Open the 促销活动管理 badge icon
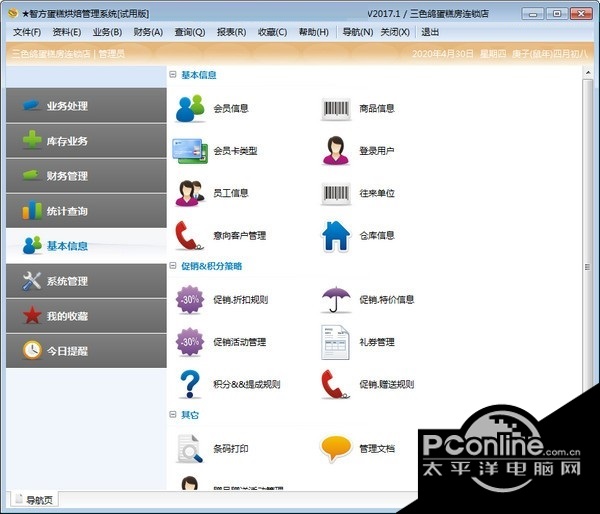600x514 pixels. [x=190, y=342]
